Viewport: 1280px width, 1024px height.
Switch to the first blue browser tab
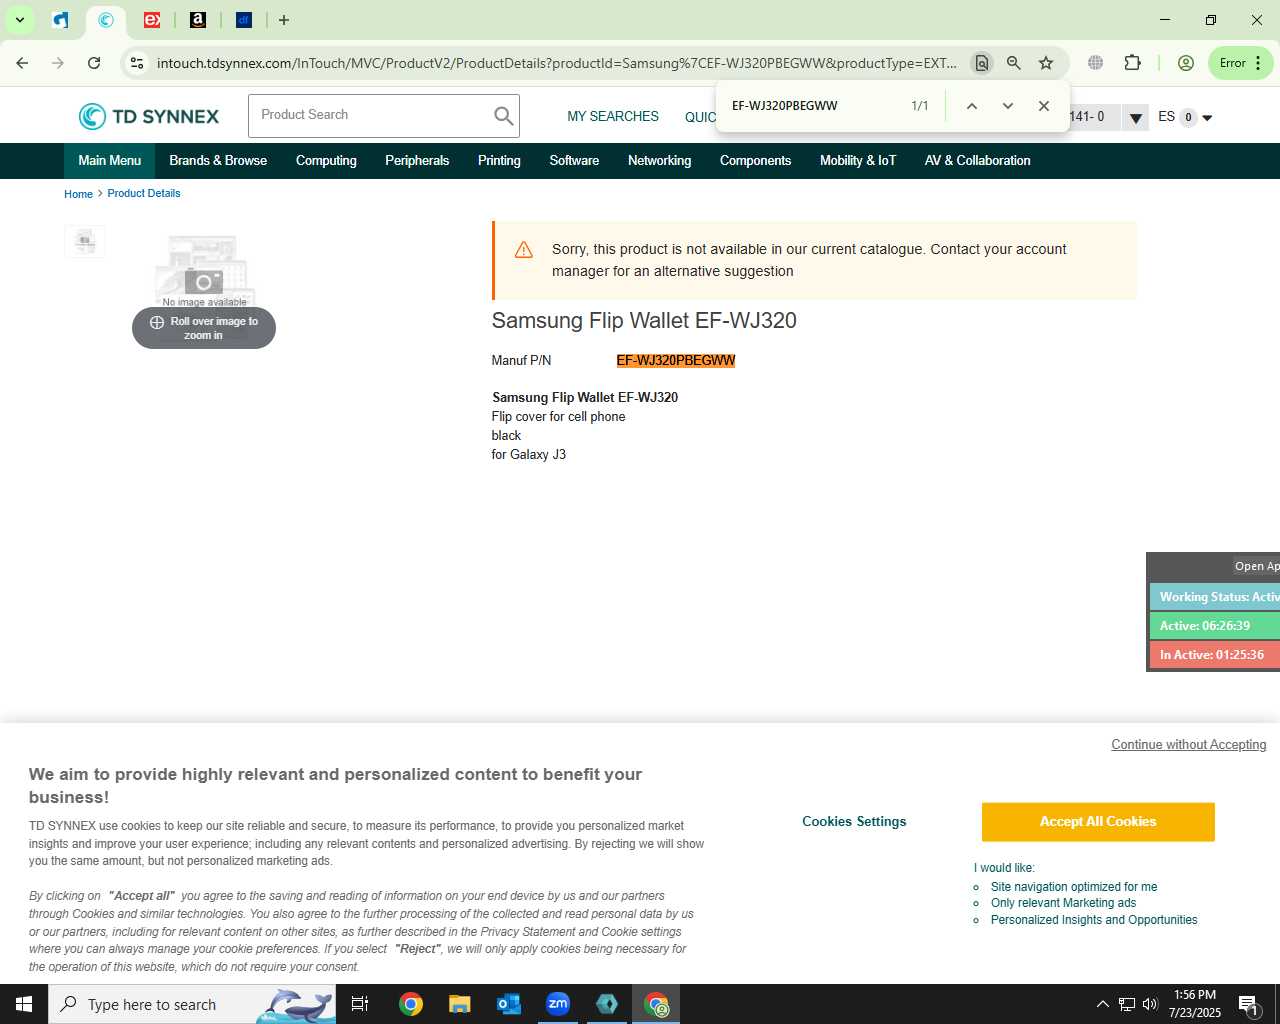(61, 20)
